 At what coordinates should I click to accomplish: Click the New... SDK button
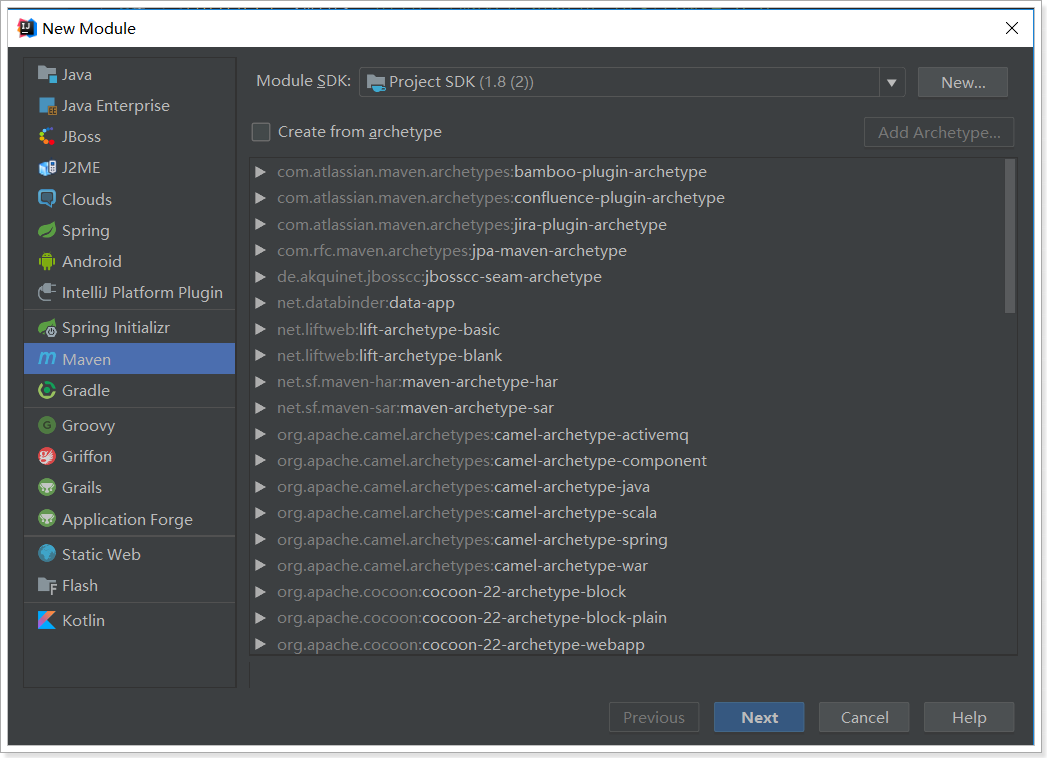coord(962,82)
